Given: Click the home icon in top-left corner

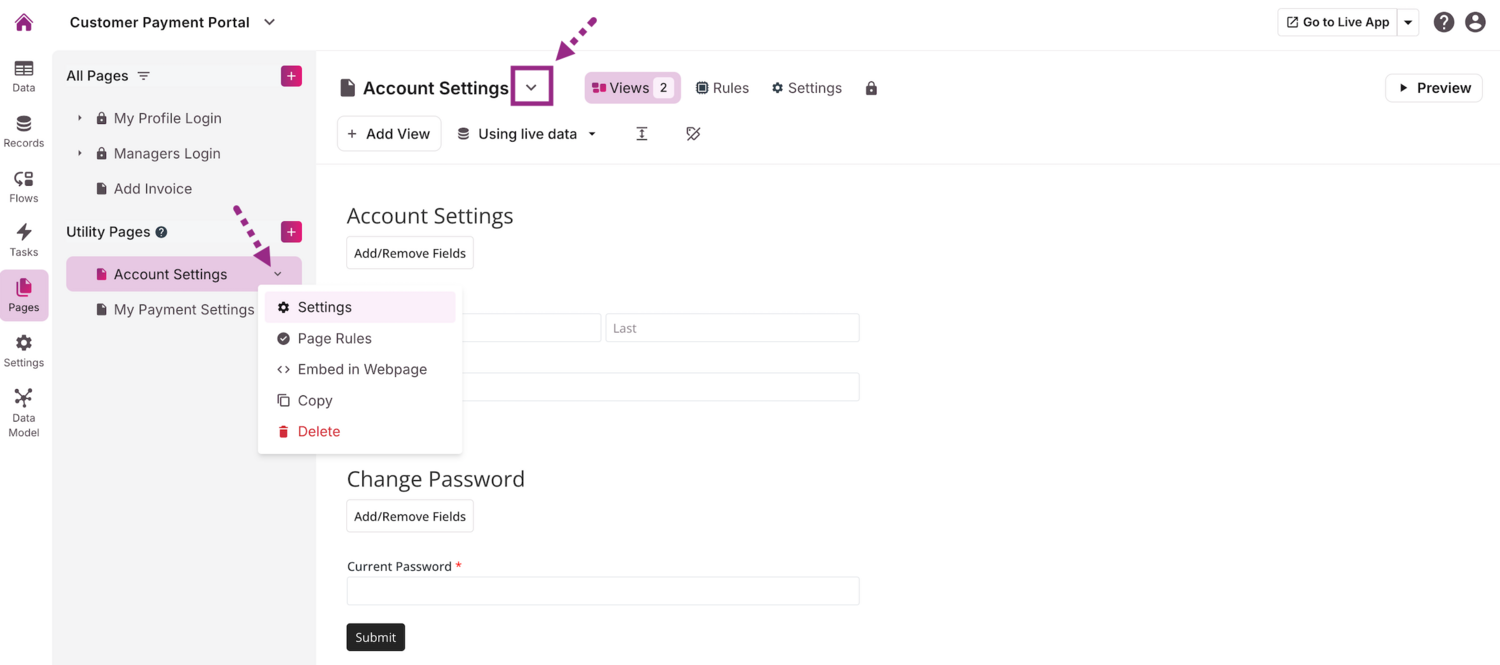Looking at the screenshot, I should point(24,22).
